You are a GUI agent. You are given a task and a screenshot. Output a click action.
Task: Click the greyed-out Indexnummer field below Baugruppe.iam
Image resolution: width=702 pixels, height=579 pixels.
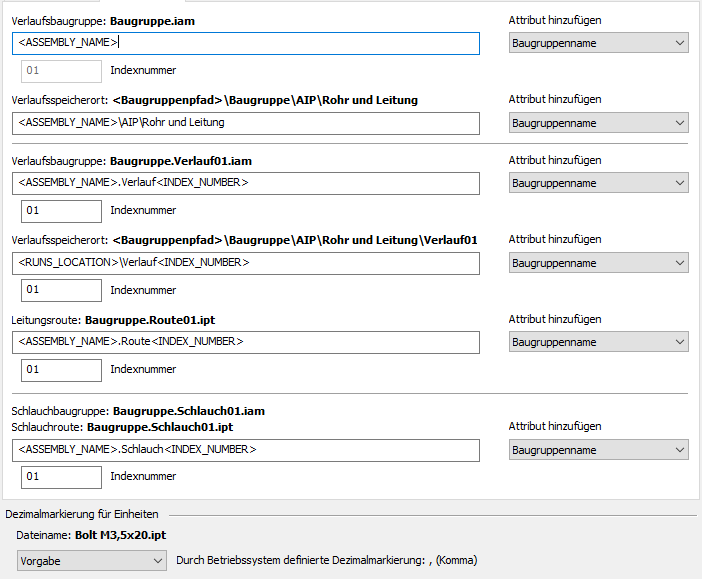[x=61, y=71]
